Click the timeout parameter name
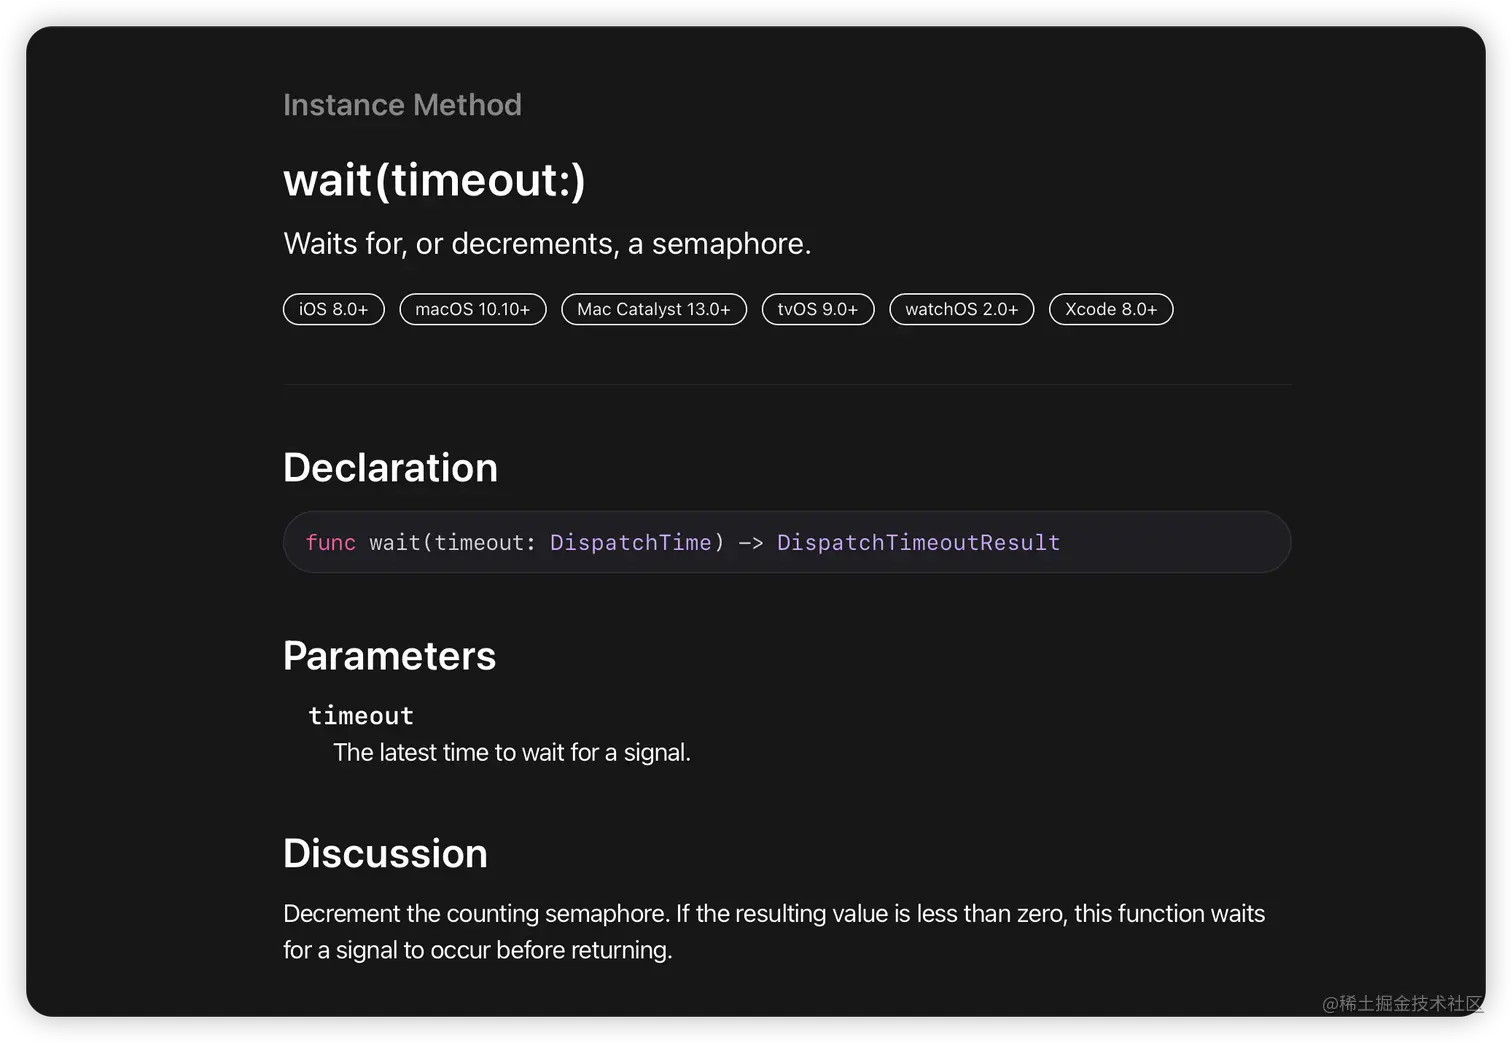This screenshot has height=1043, width=1512. click(x=361, y=716)
